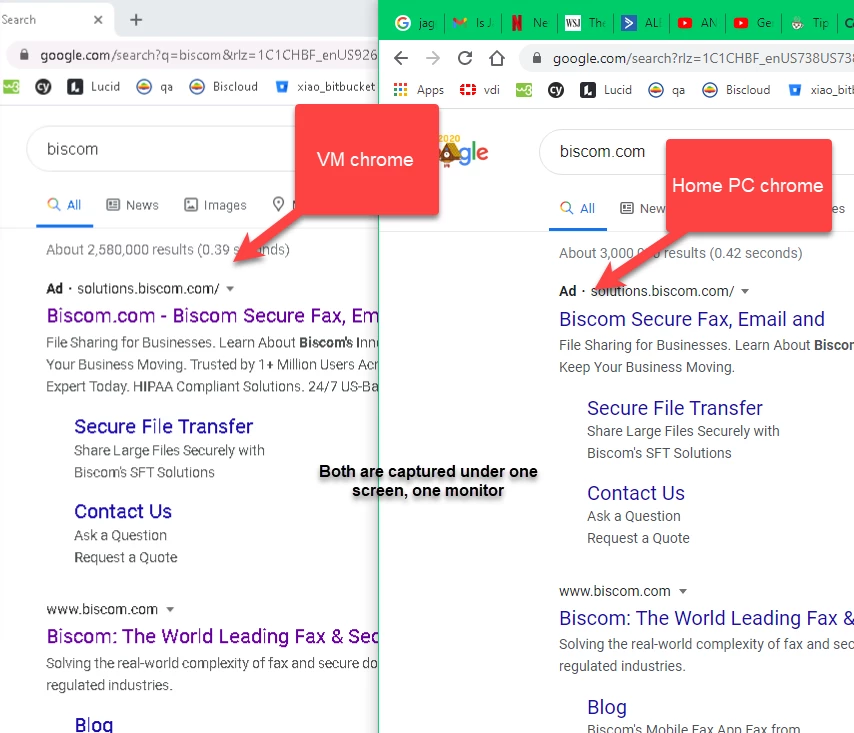
Task: Click the Home PC chrome address bar URL
Action: point(703,58)
